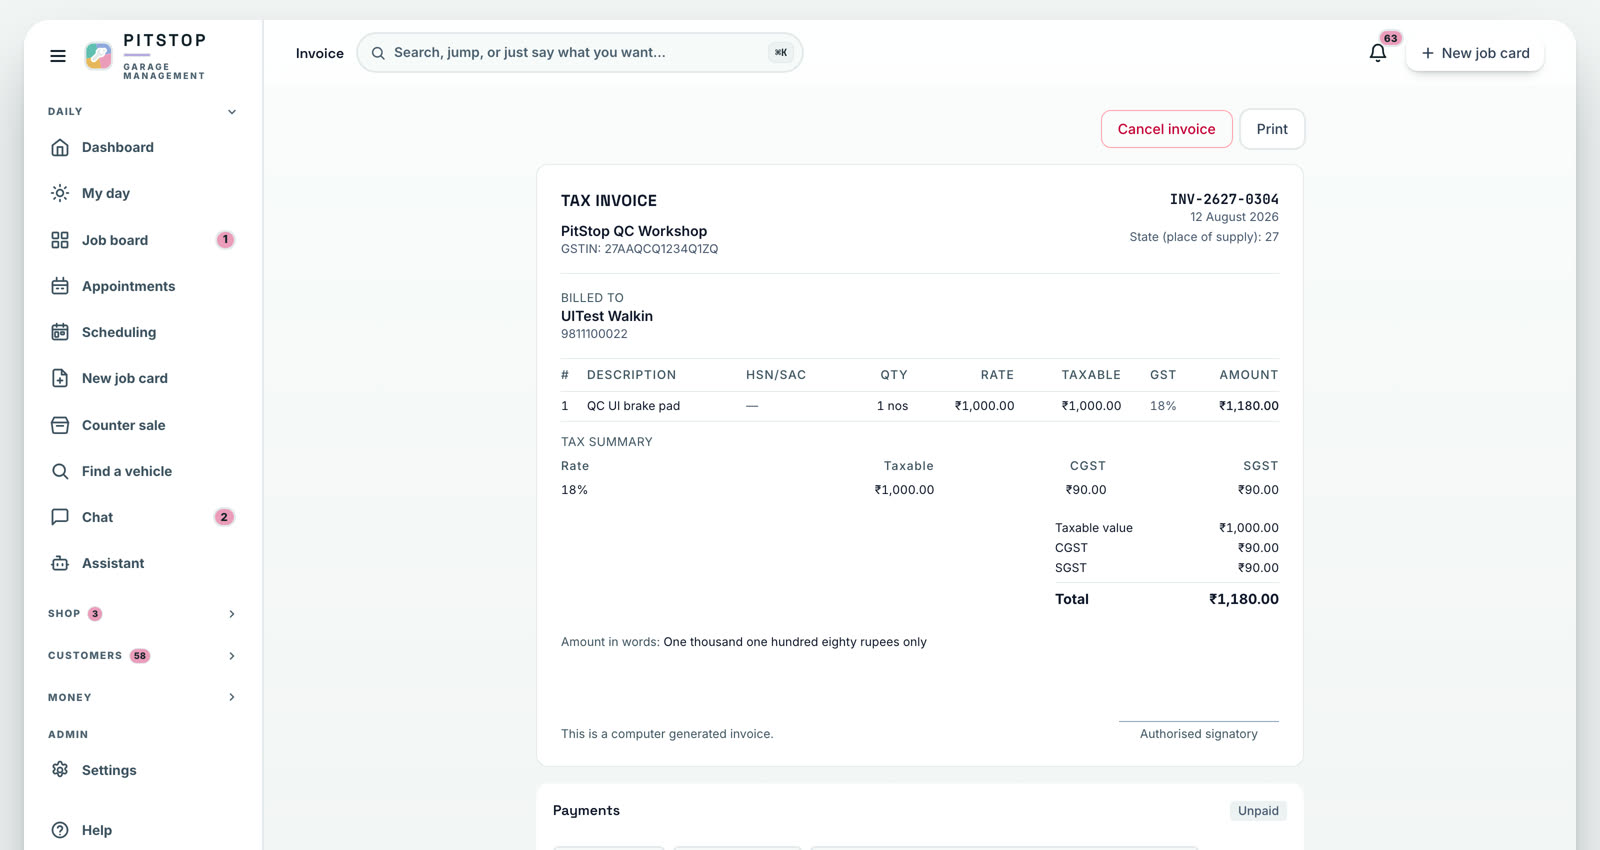This screenshot has width=1600, height=850.
Task: Click the Settings gear icon
Action: tap(60, 770)
